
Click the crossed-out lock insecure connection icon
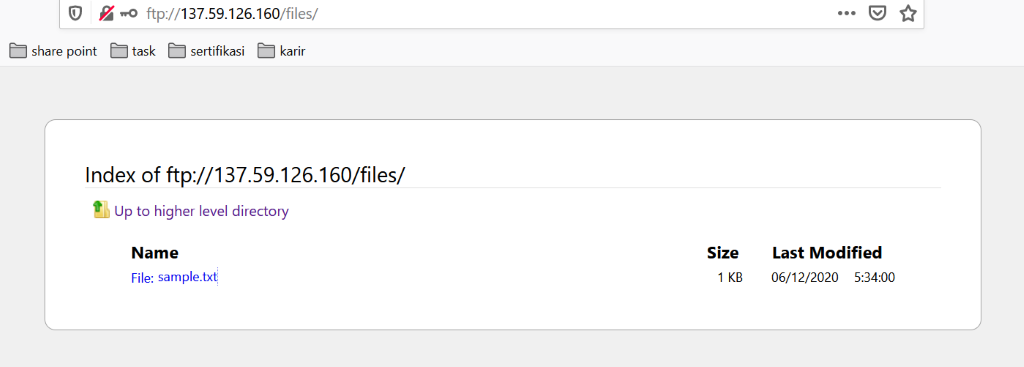[106, 13]
